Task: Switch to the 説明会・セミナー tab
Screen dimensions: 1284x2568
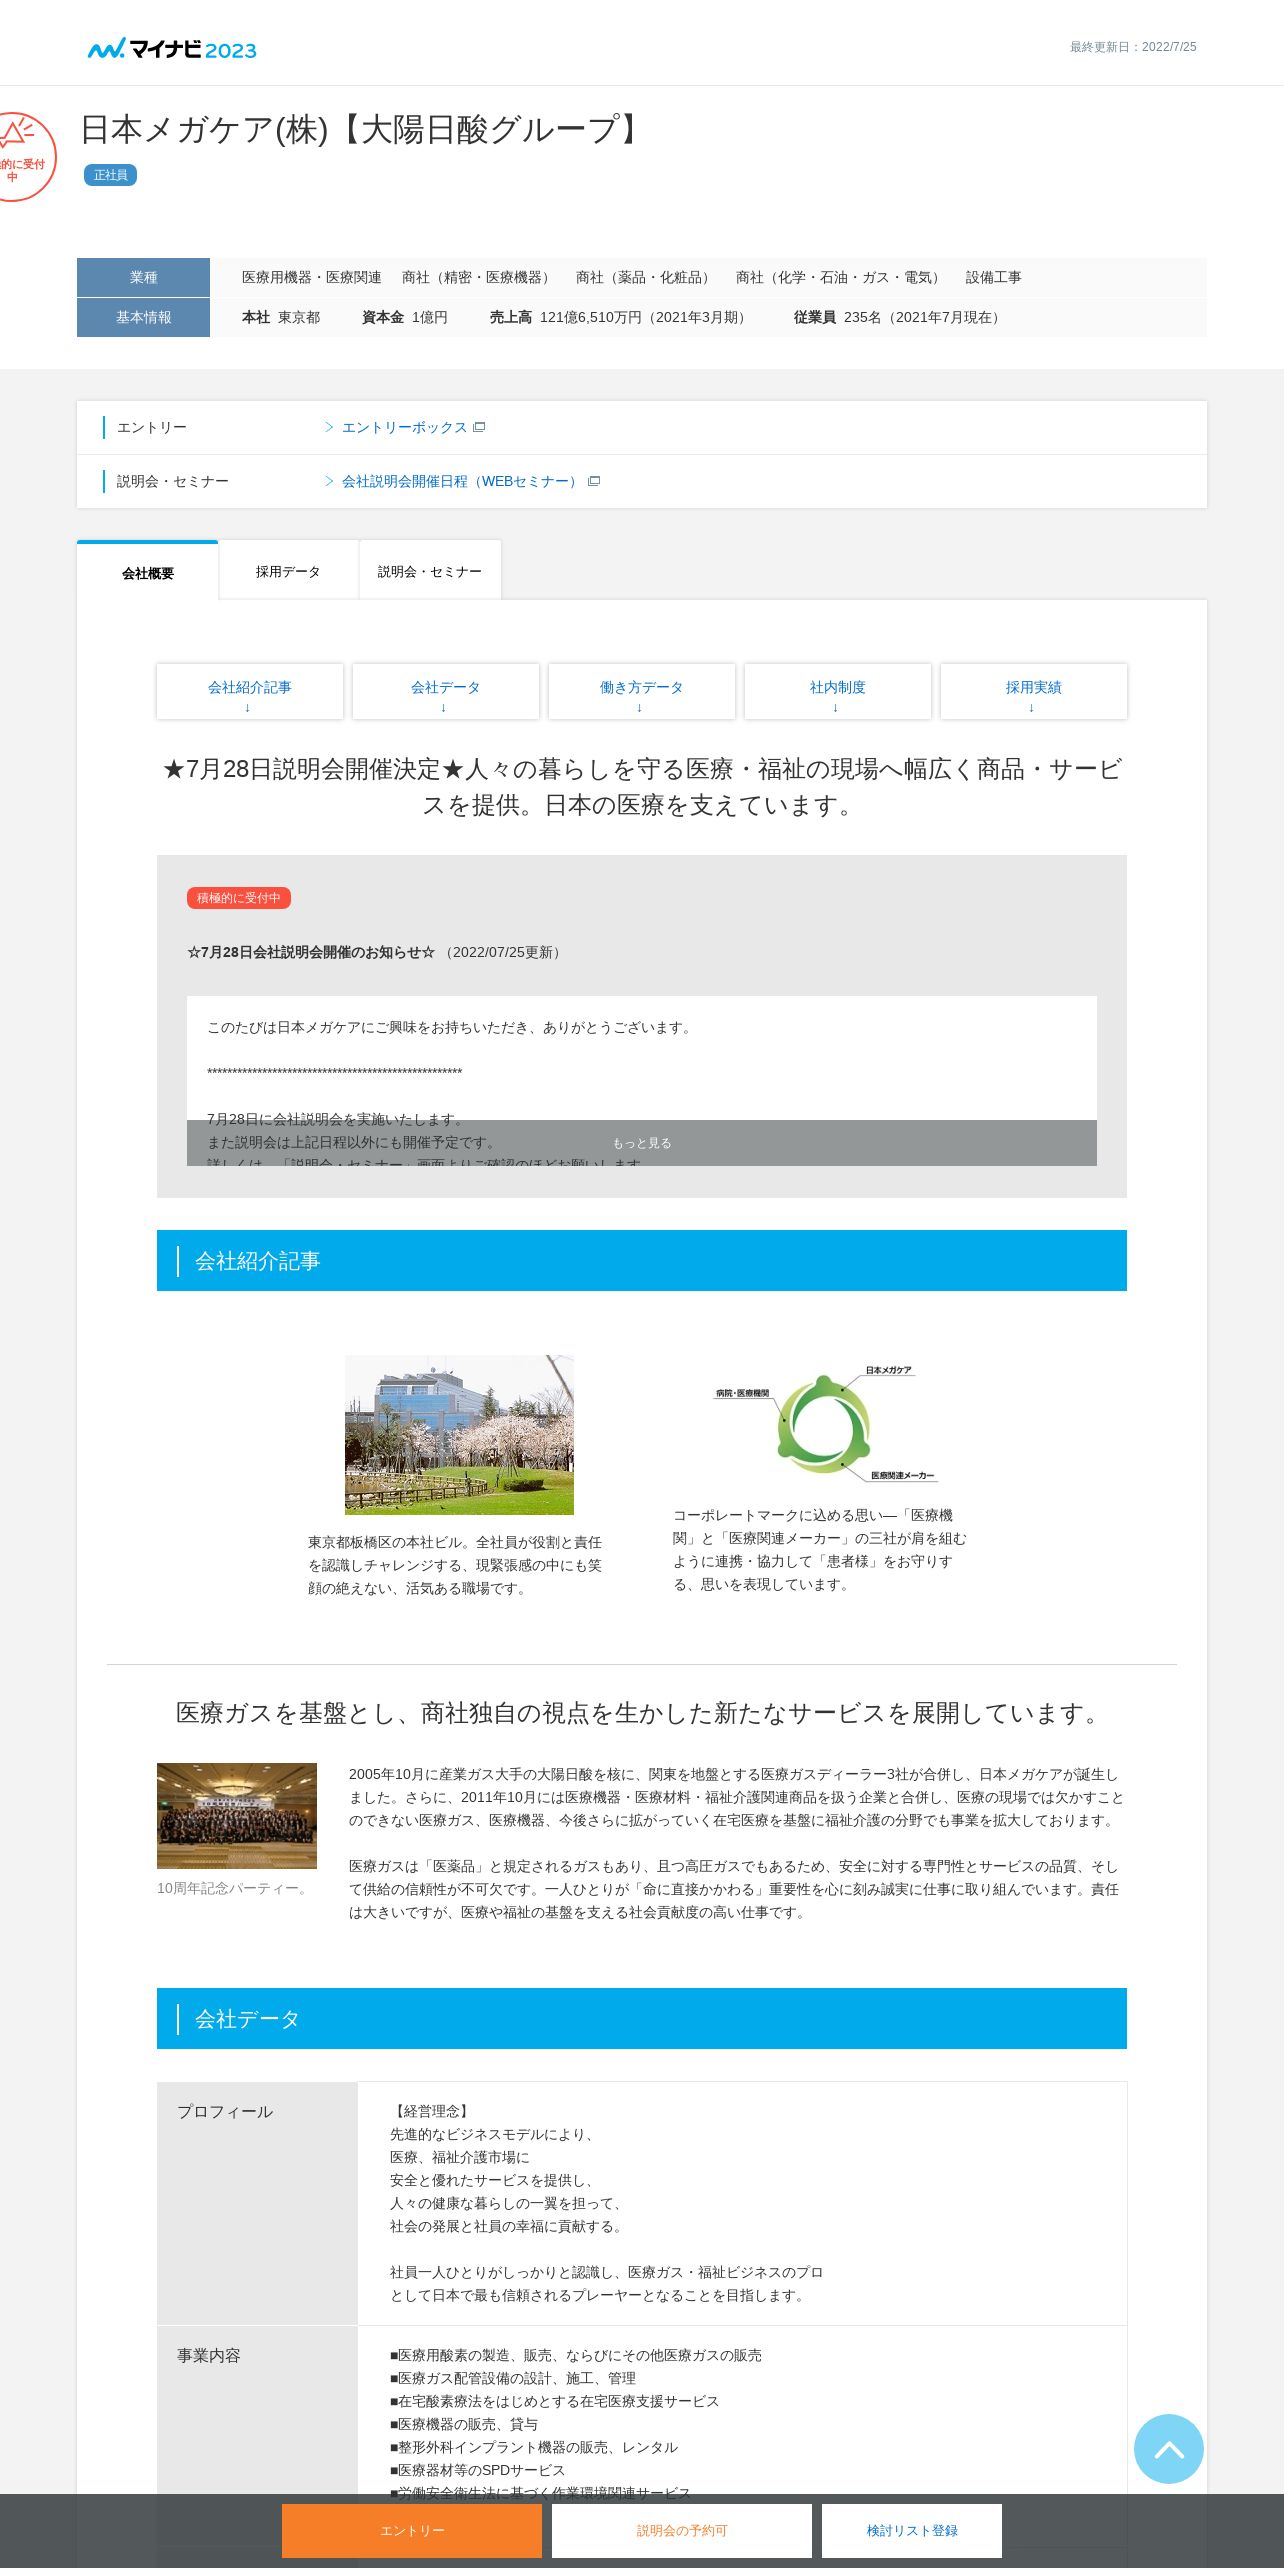Action: [x=430, y=571]
